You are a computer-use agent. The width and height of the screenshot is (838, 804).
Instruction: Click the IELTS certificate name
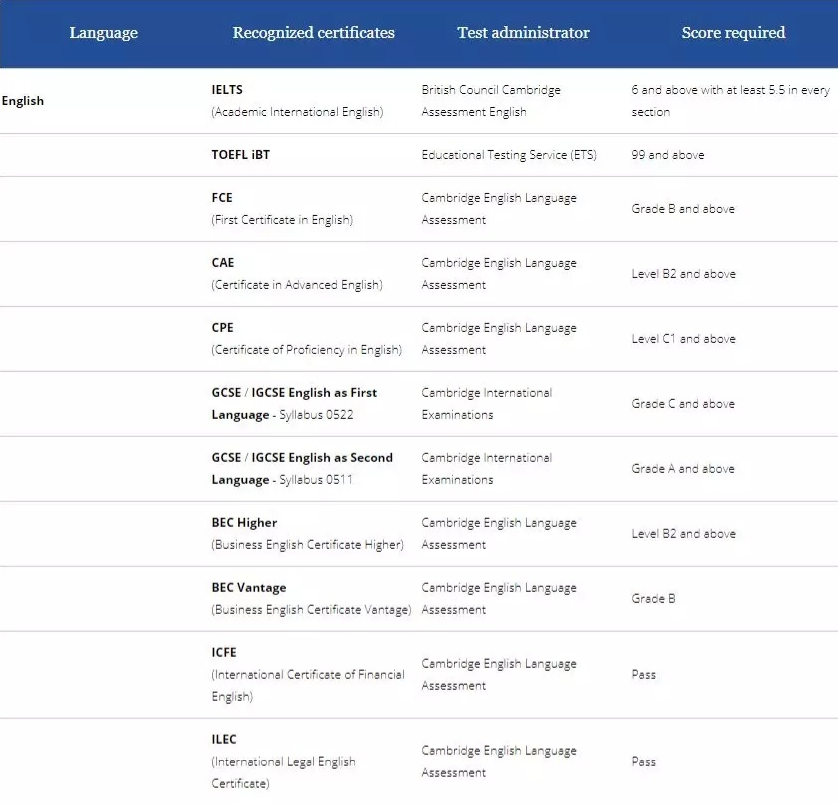227,90
